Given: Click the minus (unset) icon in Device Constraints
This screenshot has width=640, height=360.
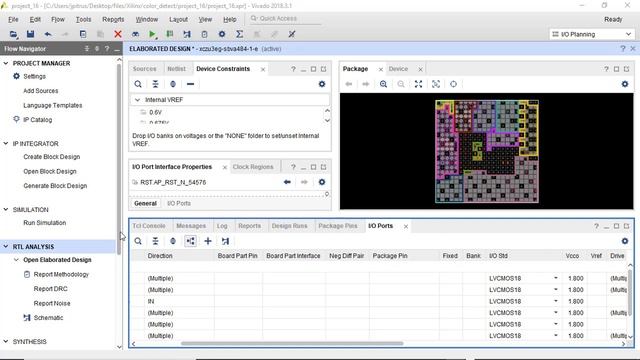Looking at the screenshot, I should pos(190,84).
